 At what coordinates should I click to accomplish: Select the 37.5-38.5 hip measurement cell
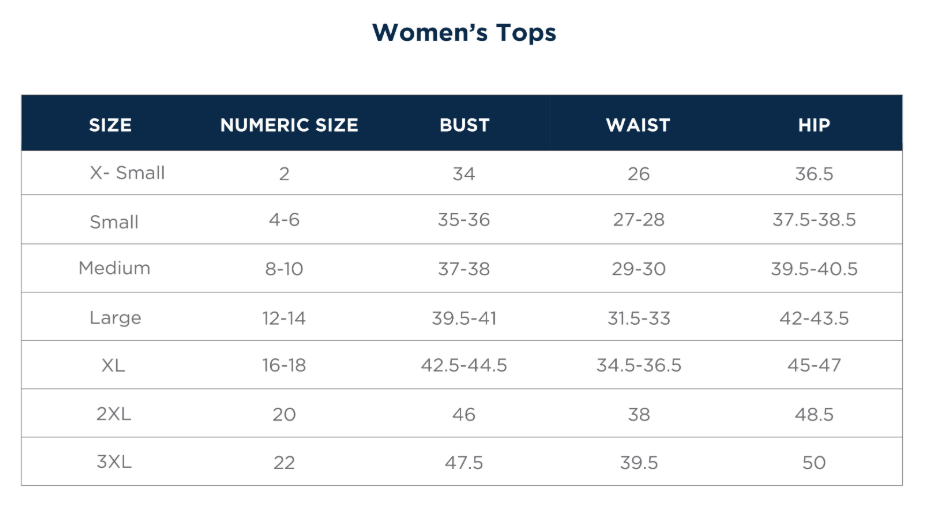814,220
